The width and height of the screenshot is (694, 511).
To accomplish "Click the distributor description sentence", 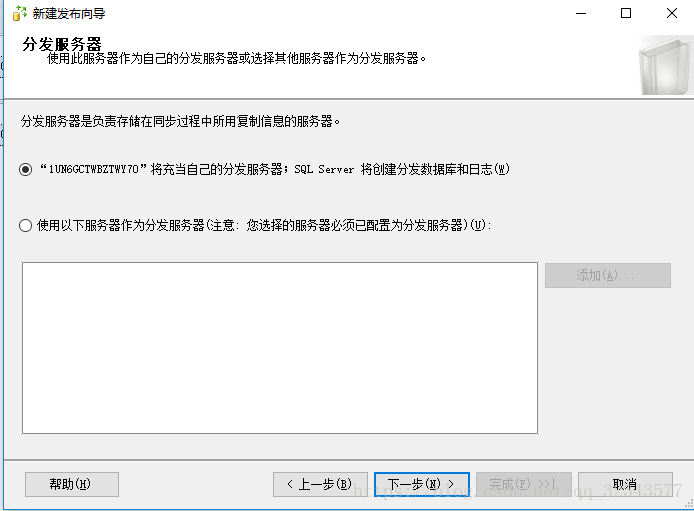I will tap(180, 121).
